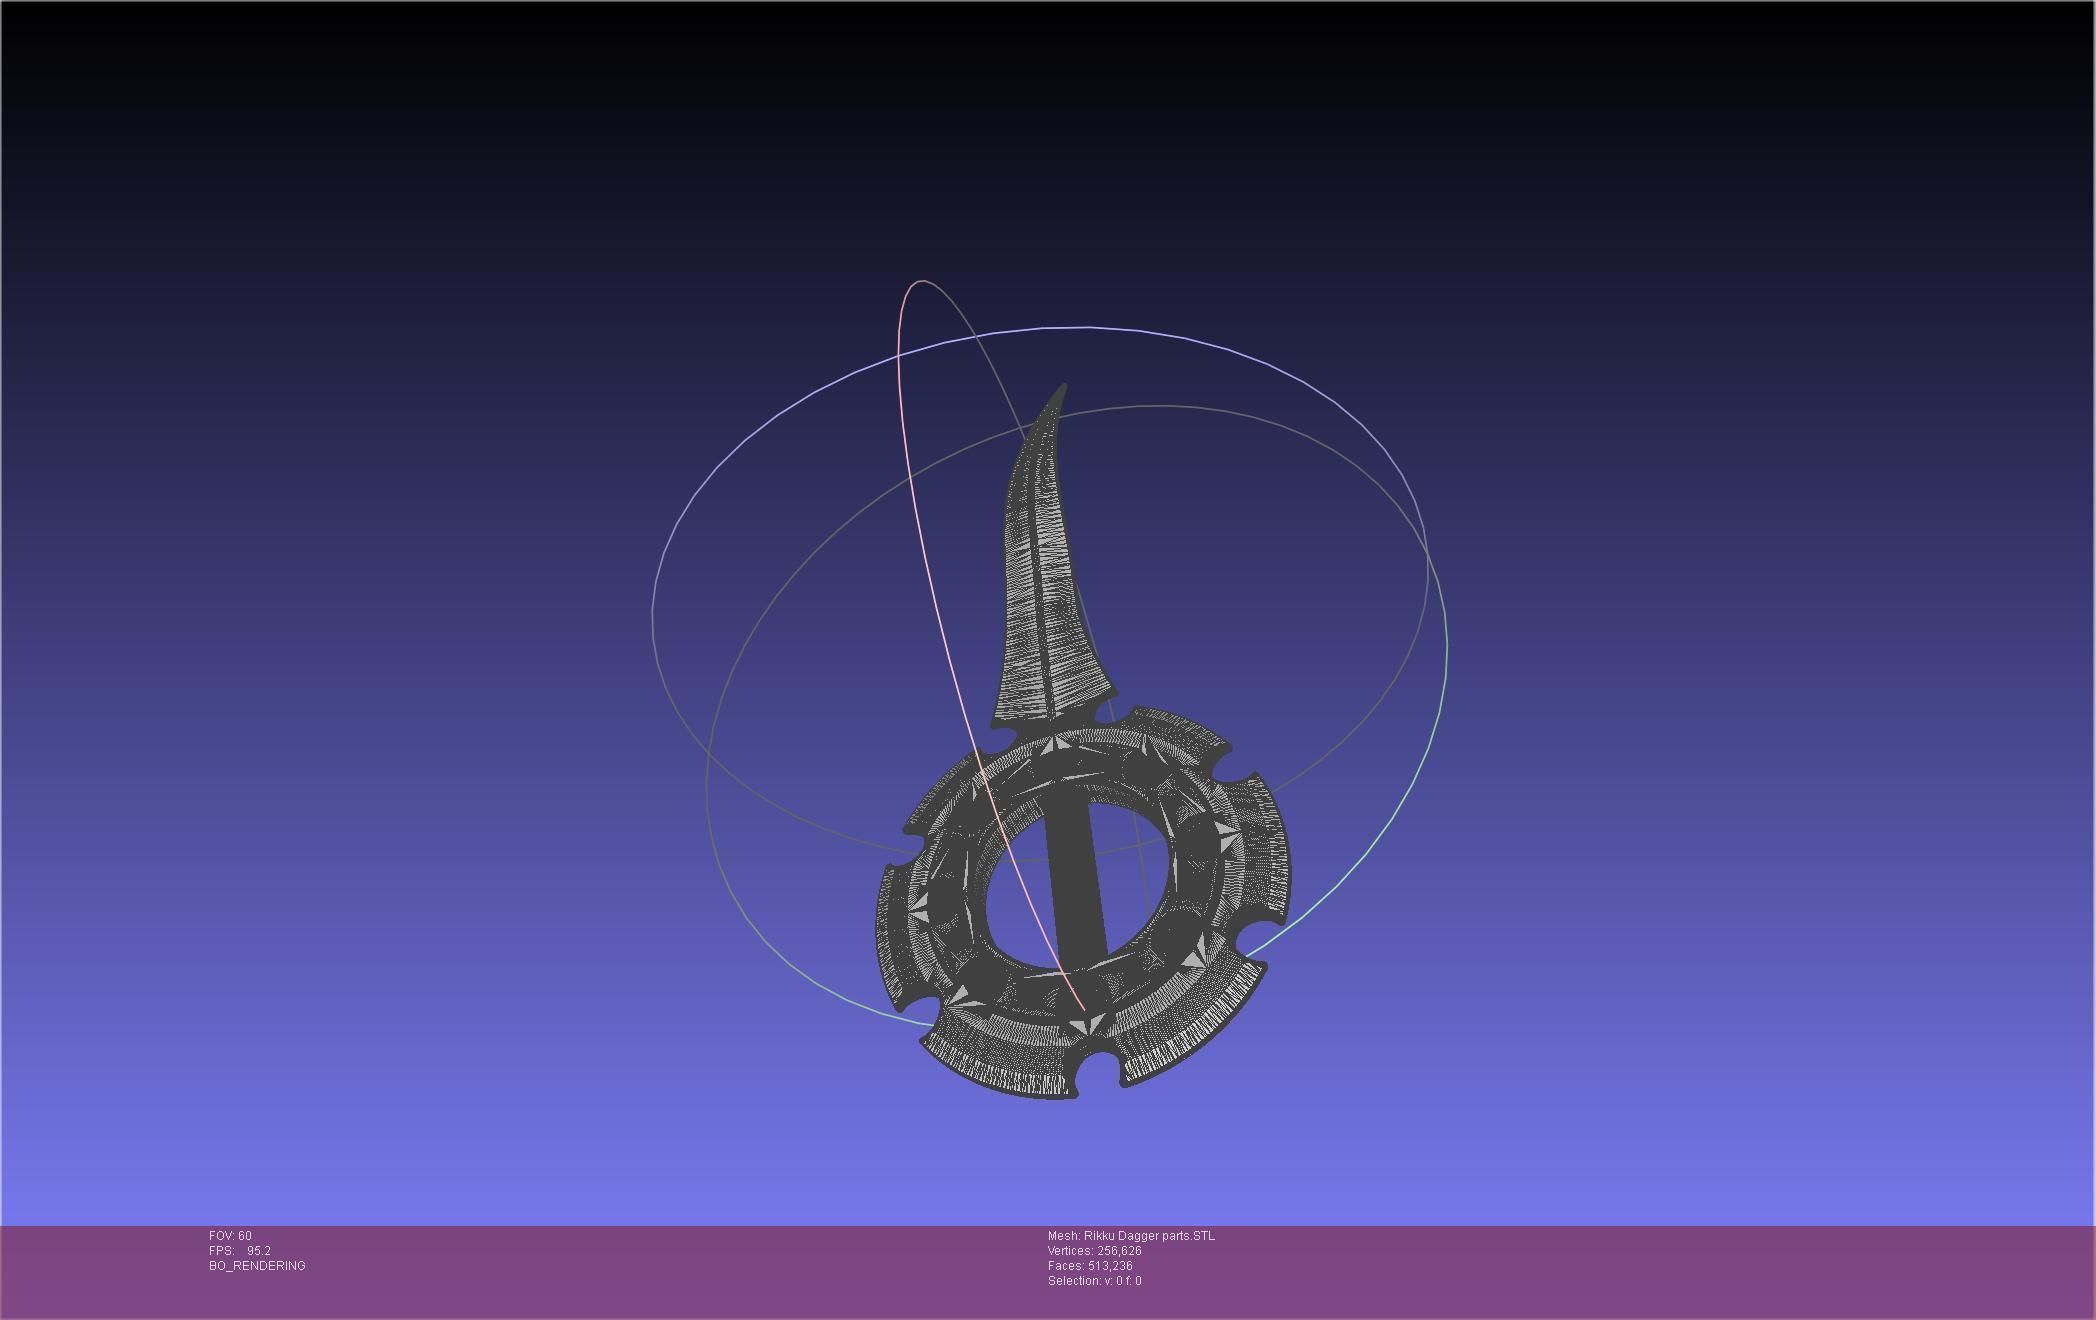Click the Mesh: Rikku Dagger parts.STL label
Screen dimensions: 2096x1320
(1131, 1236)
